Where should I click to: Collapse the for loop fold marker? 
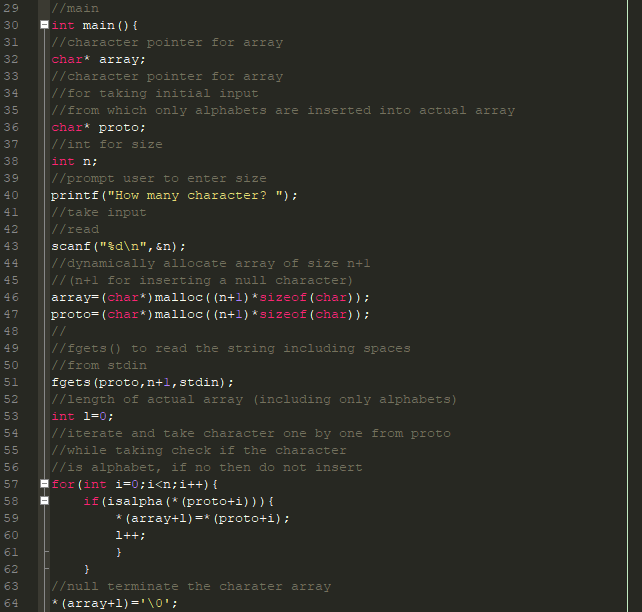pos(43,484)
